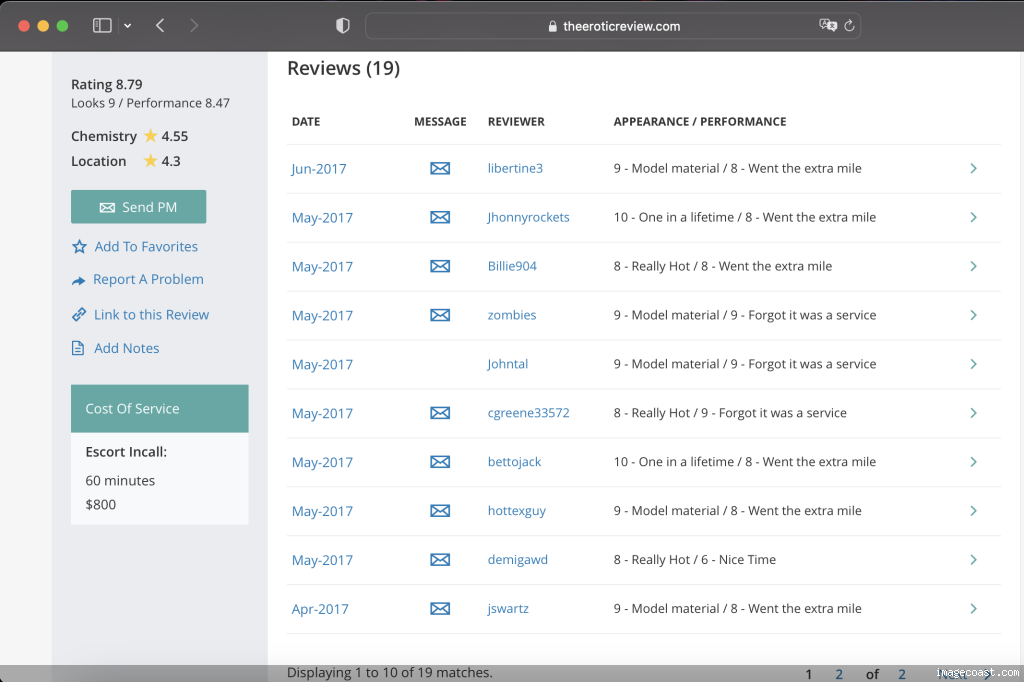Click the address bar URL field
Image resolution: width=1024 pixels, height=682 pixels.
pyautogui.click(x=613, y=26)
